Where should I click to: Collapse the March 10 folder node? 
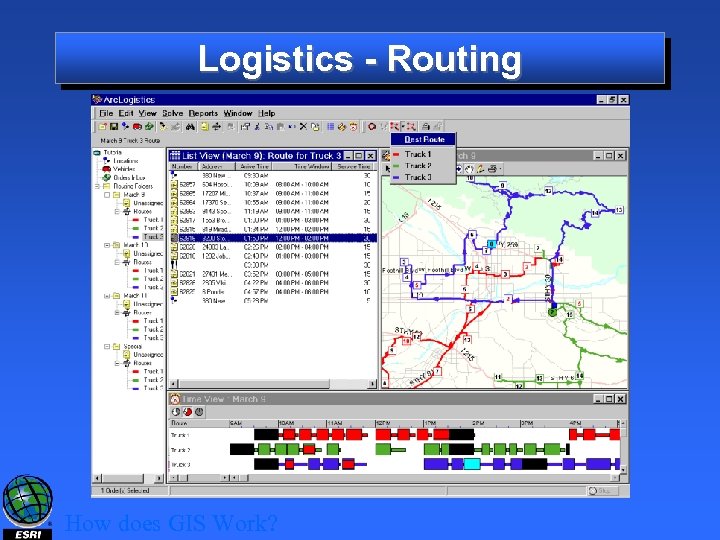coord(107,245)
